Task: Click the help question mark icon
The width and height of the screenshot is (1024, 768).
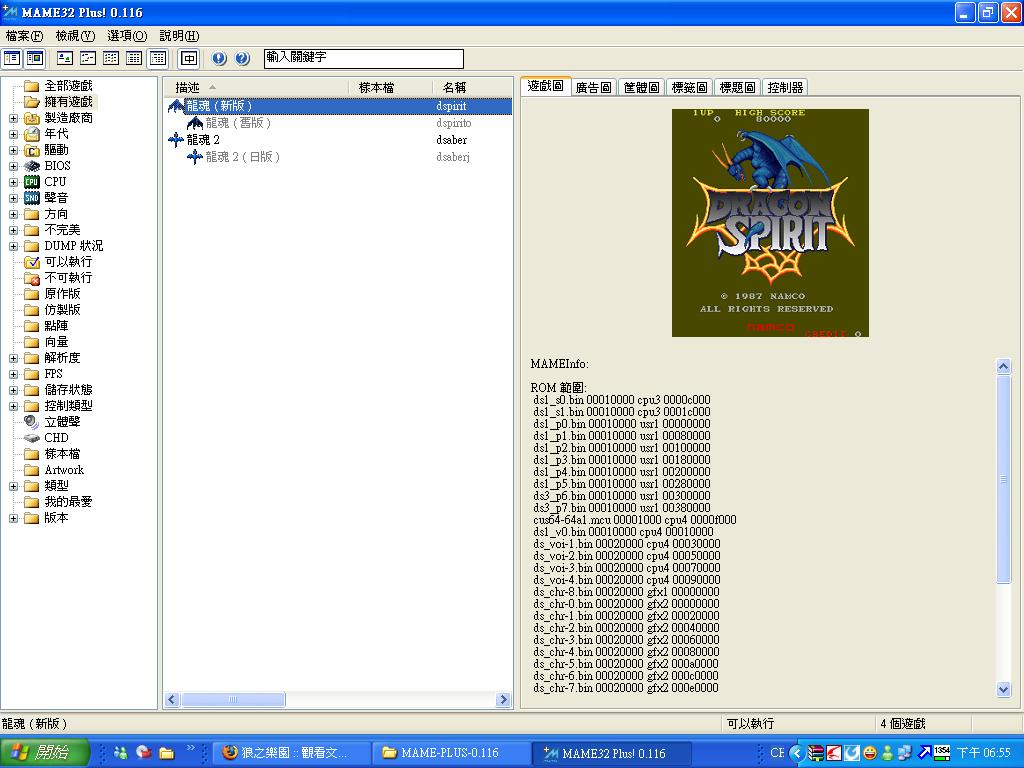Action: pyautogui.click(x=242, y=59)
